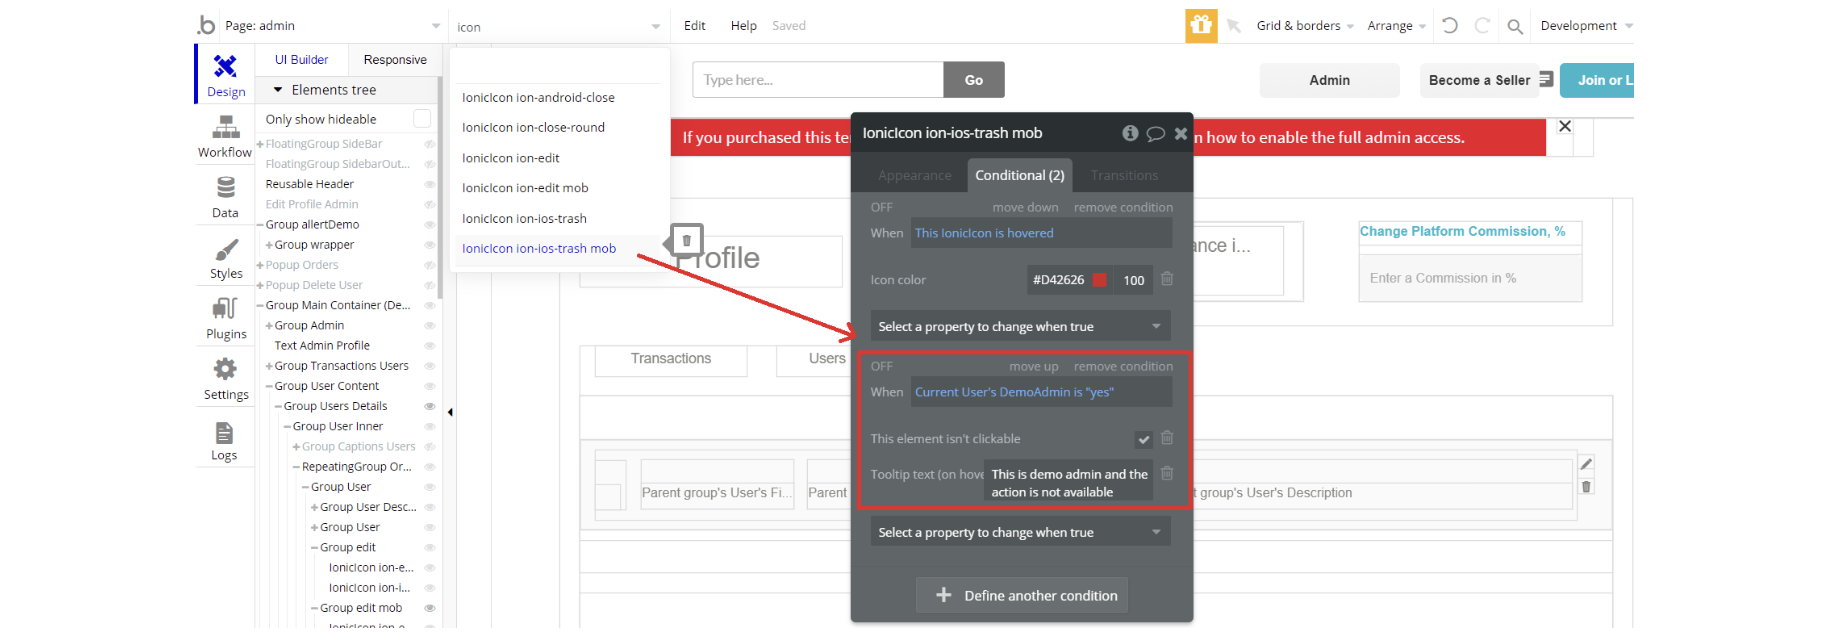Delete the Icon color property with trash icon
The width and height of the screenshot is (1830, 642).
(1167, 279)
